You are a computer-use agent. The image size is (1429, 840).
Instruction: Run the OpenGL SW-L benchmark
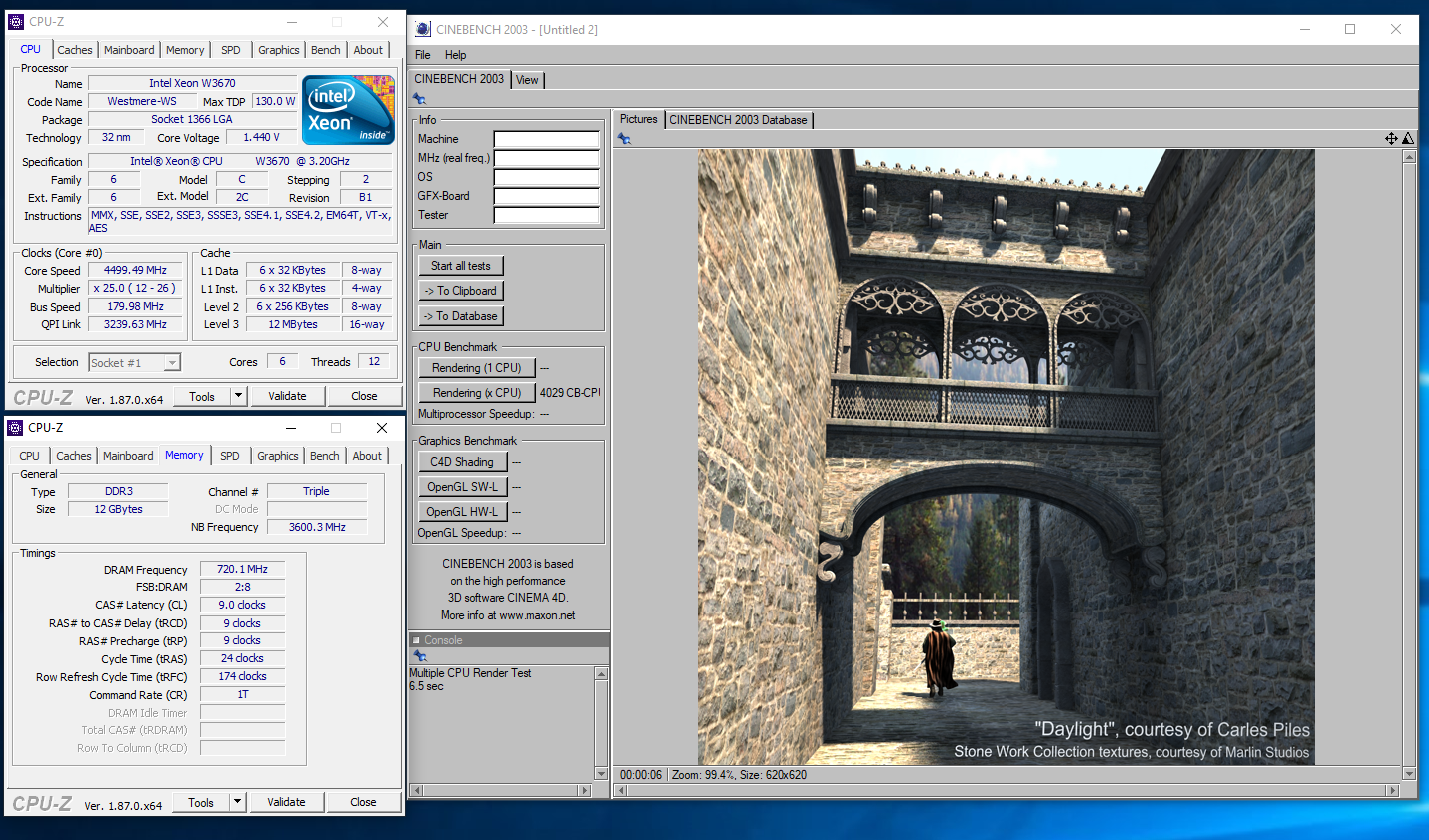coord(462,487)
